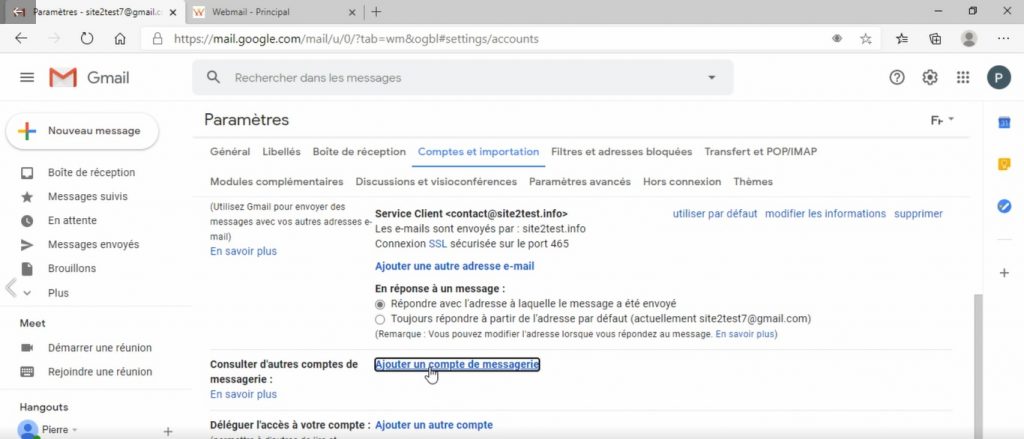Switch to Webmail - Principal browser tab
1024x439 pixels.
(274, 12)
